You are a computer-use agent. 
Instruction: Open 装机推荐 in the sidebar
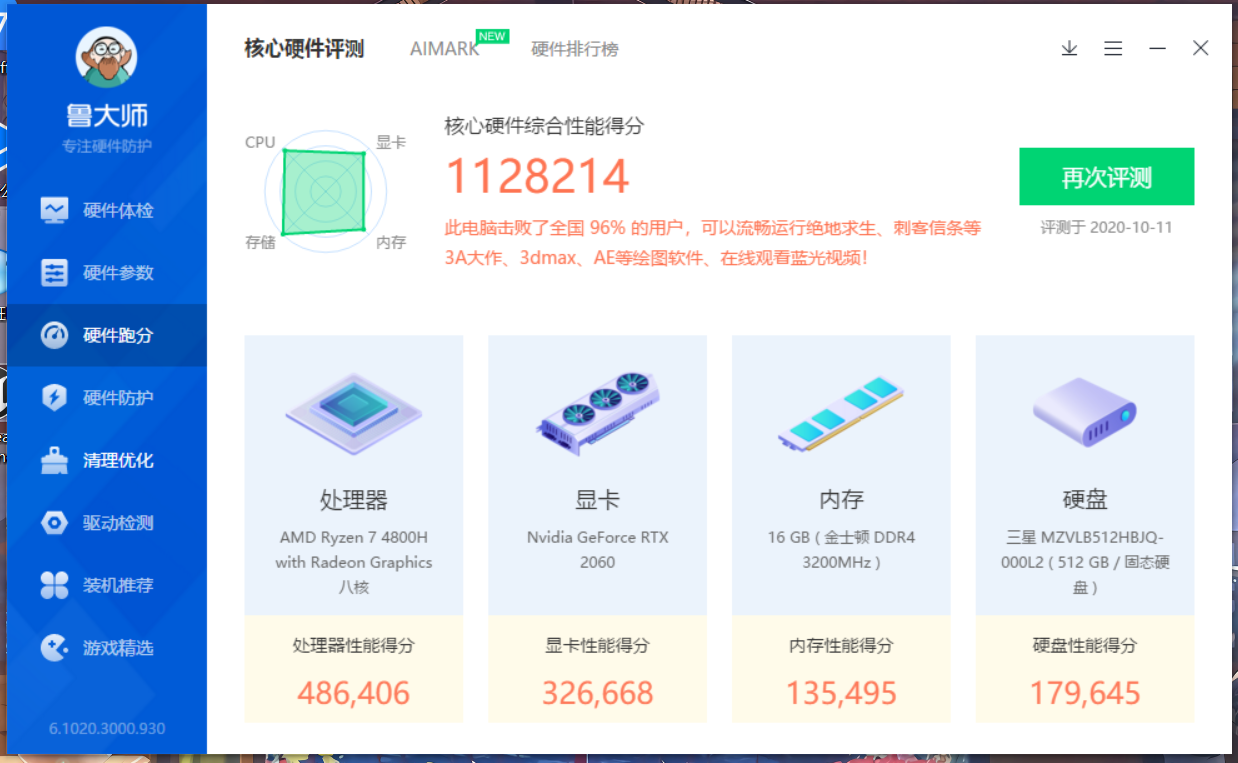tap(107, 585)
